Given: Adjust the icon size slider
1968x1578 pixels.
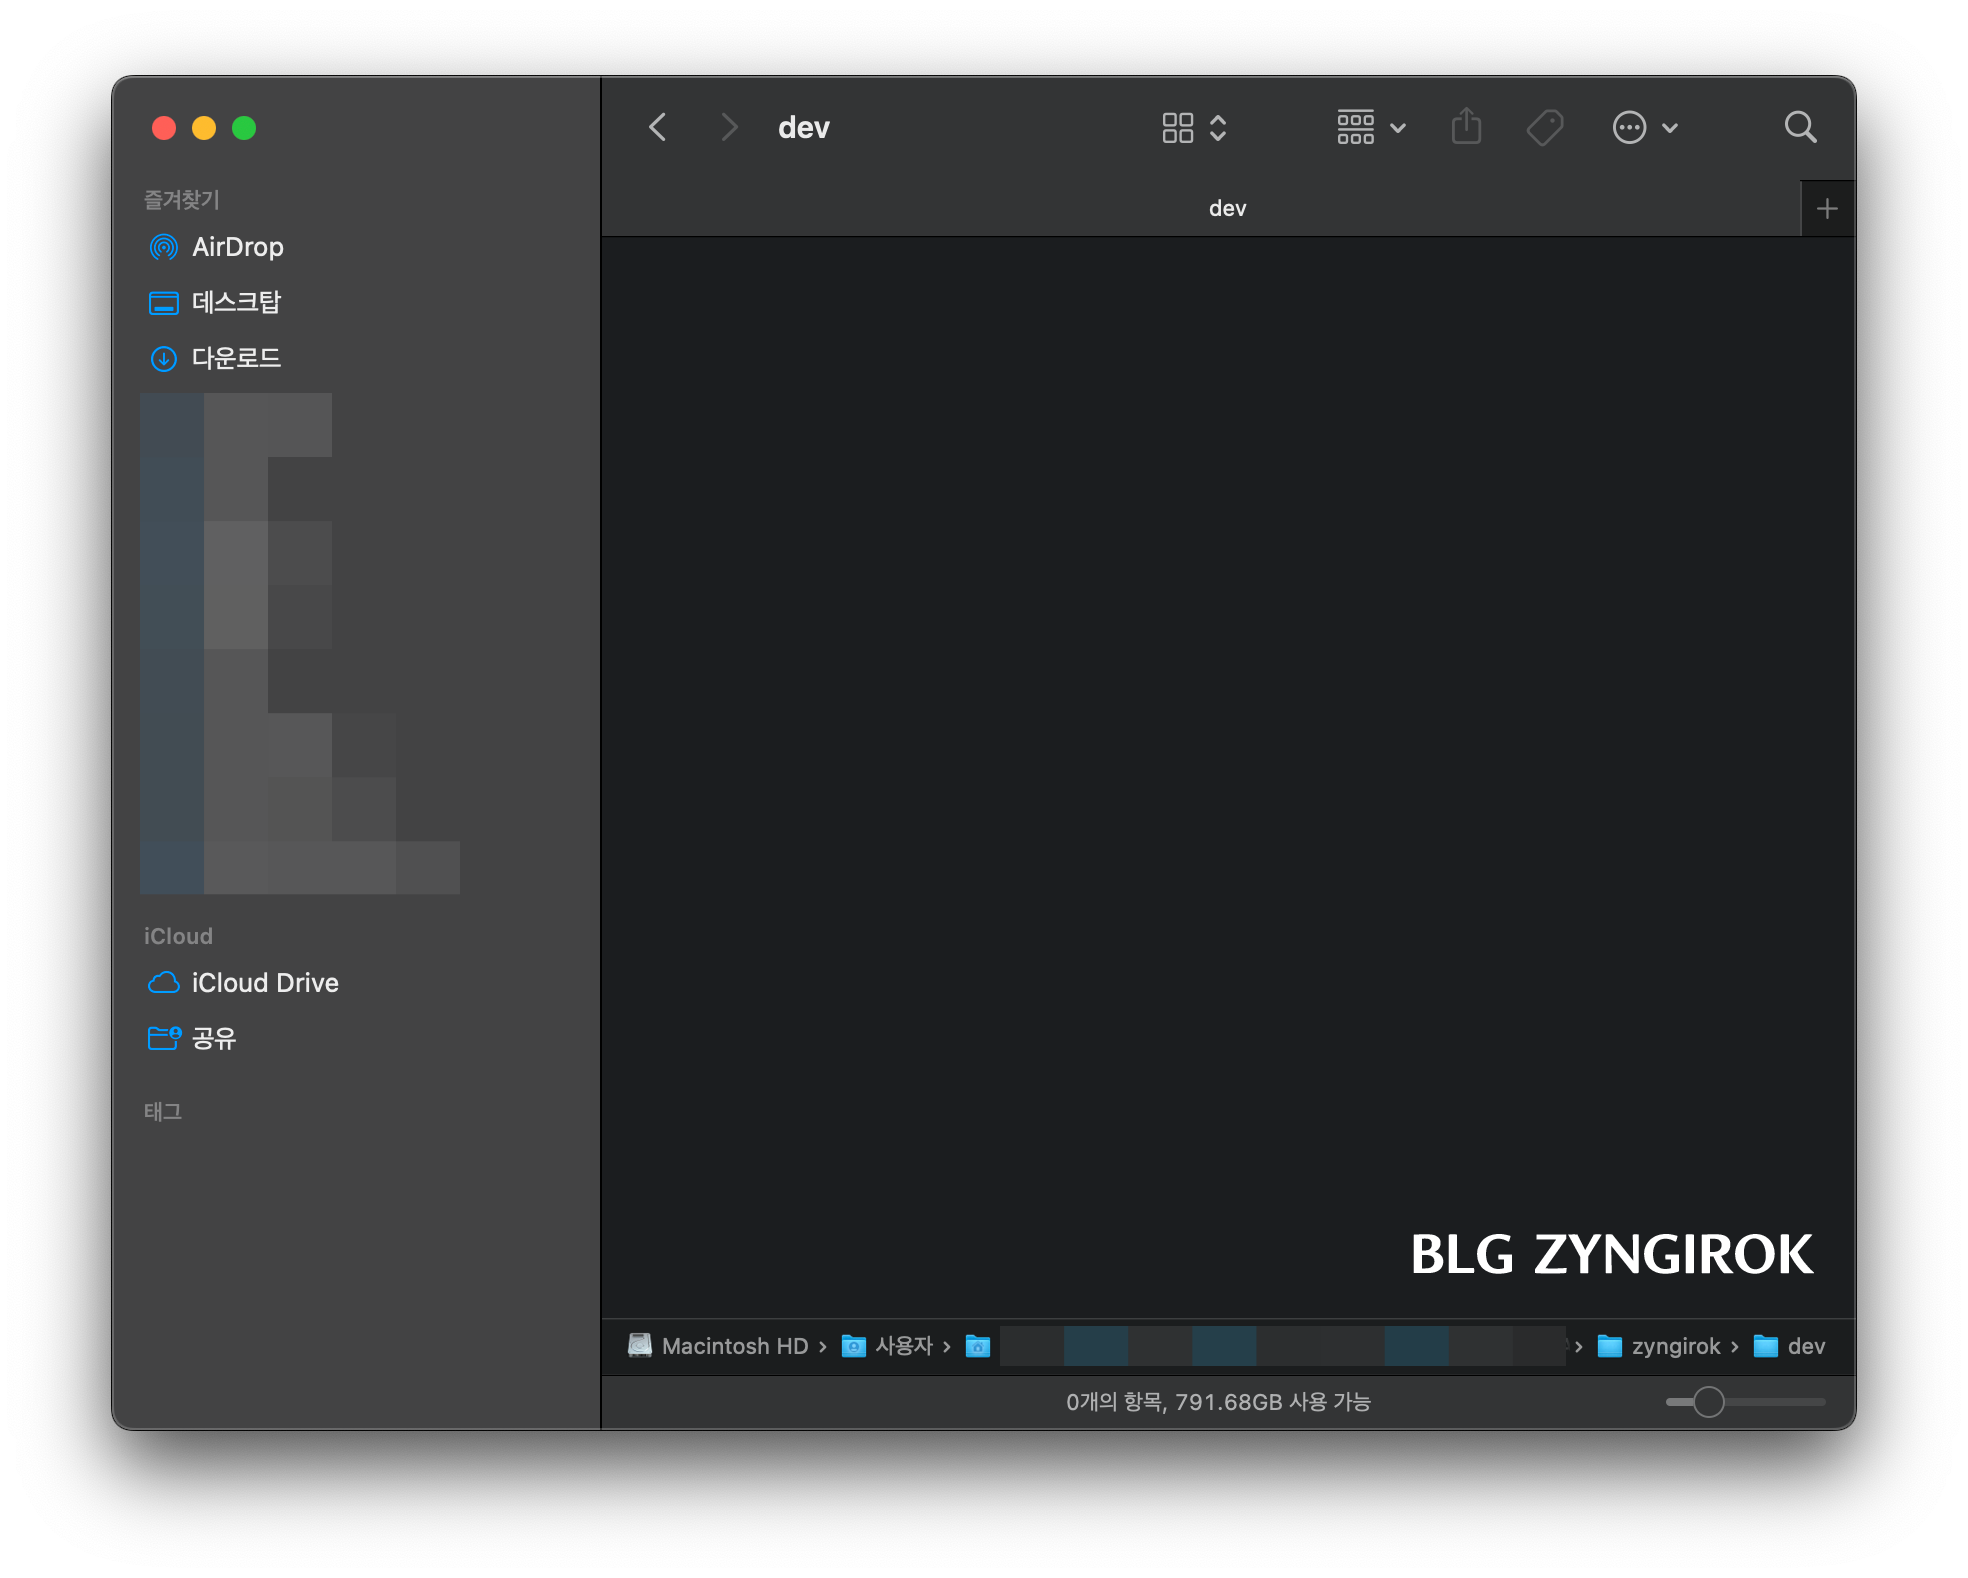Looking at the screenshot, I should coord(1708,1402).
